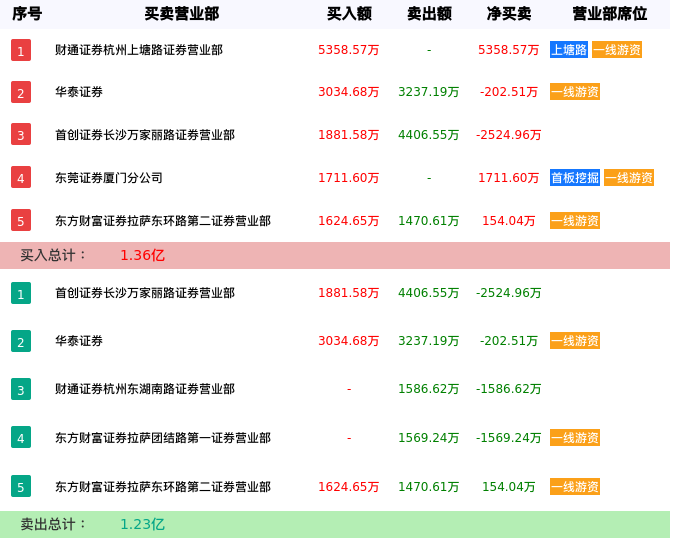
Task: Click buy-list 首创证券 4406.55万 value
Action: point(429,135)
